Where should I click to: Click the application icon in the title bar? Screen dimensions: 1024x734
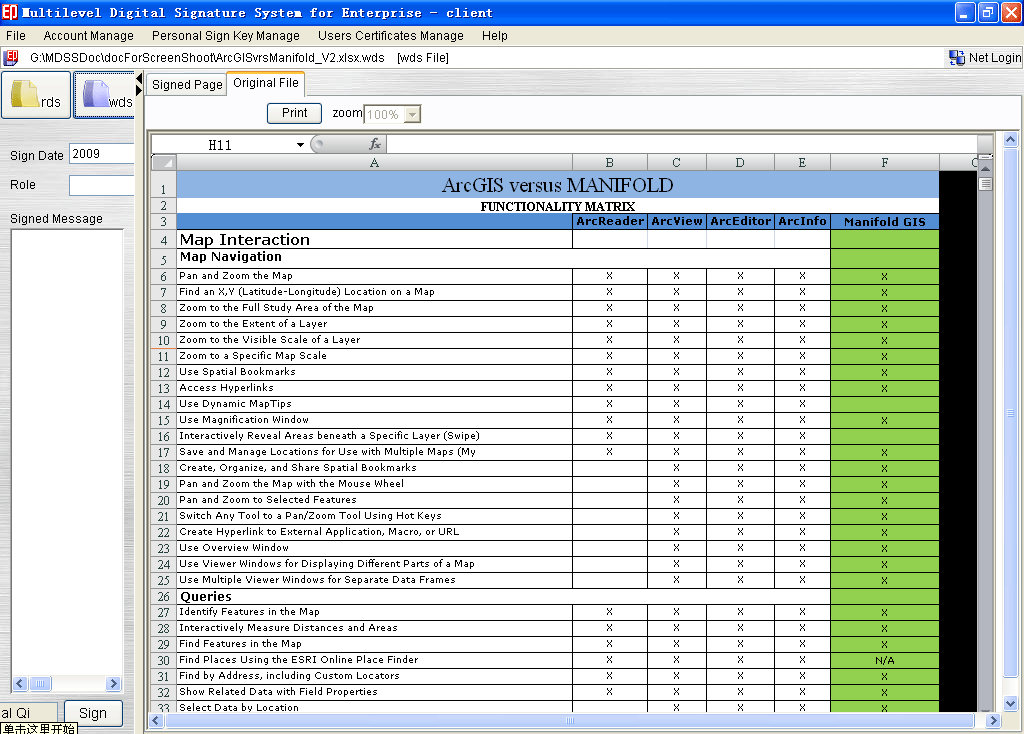pos(10,12)
